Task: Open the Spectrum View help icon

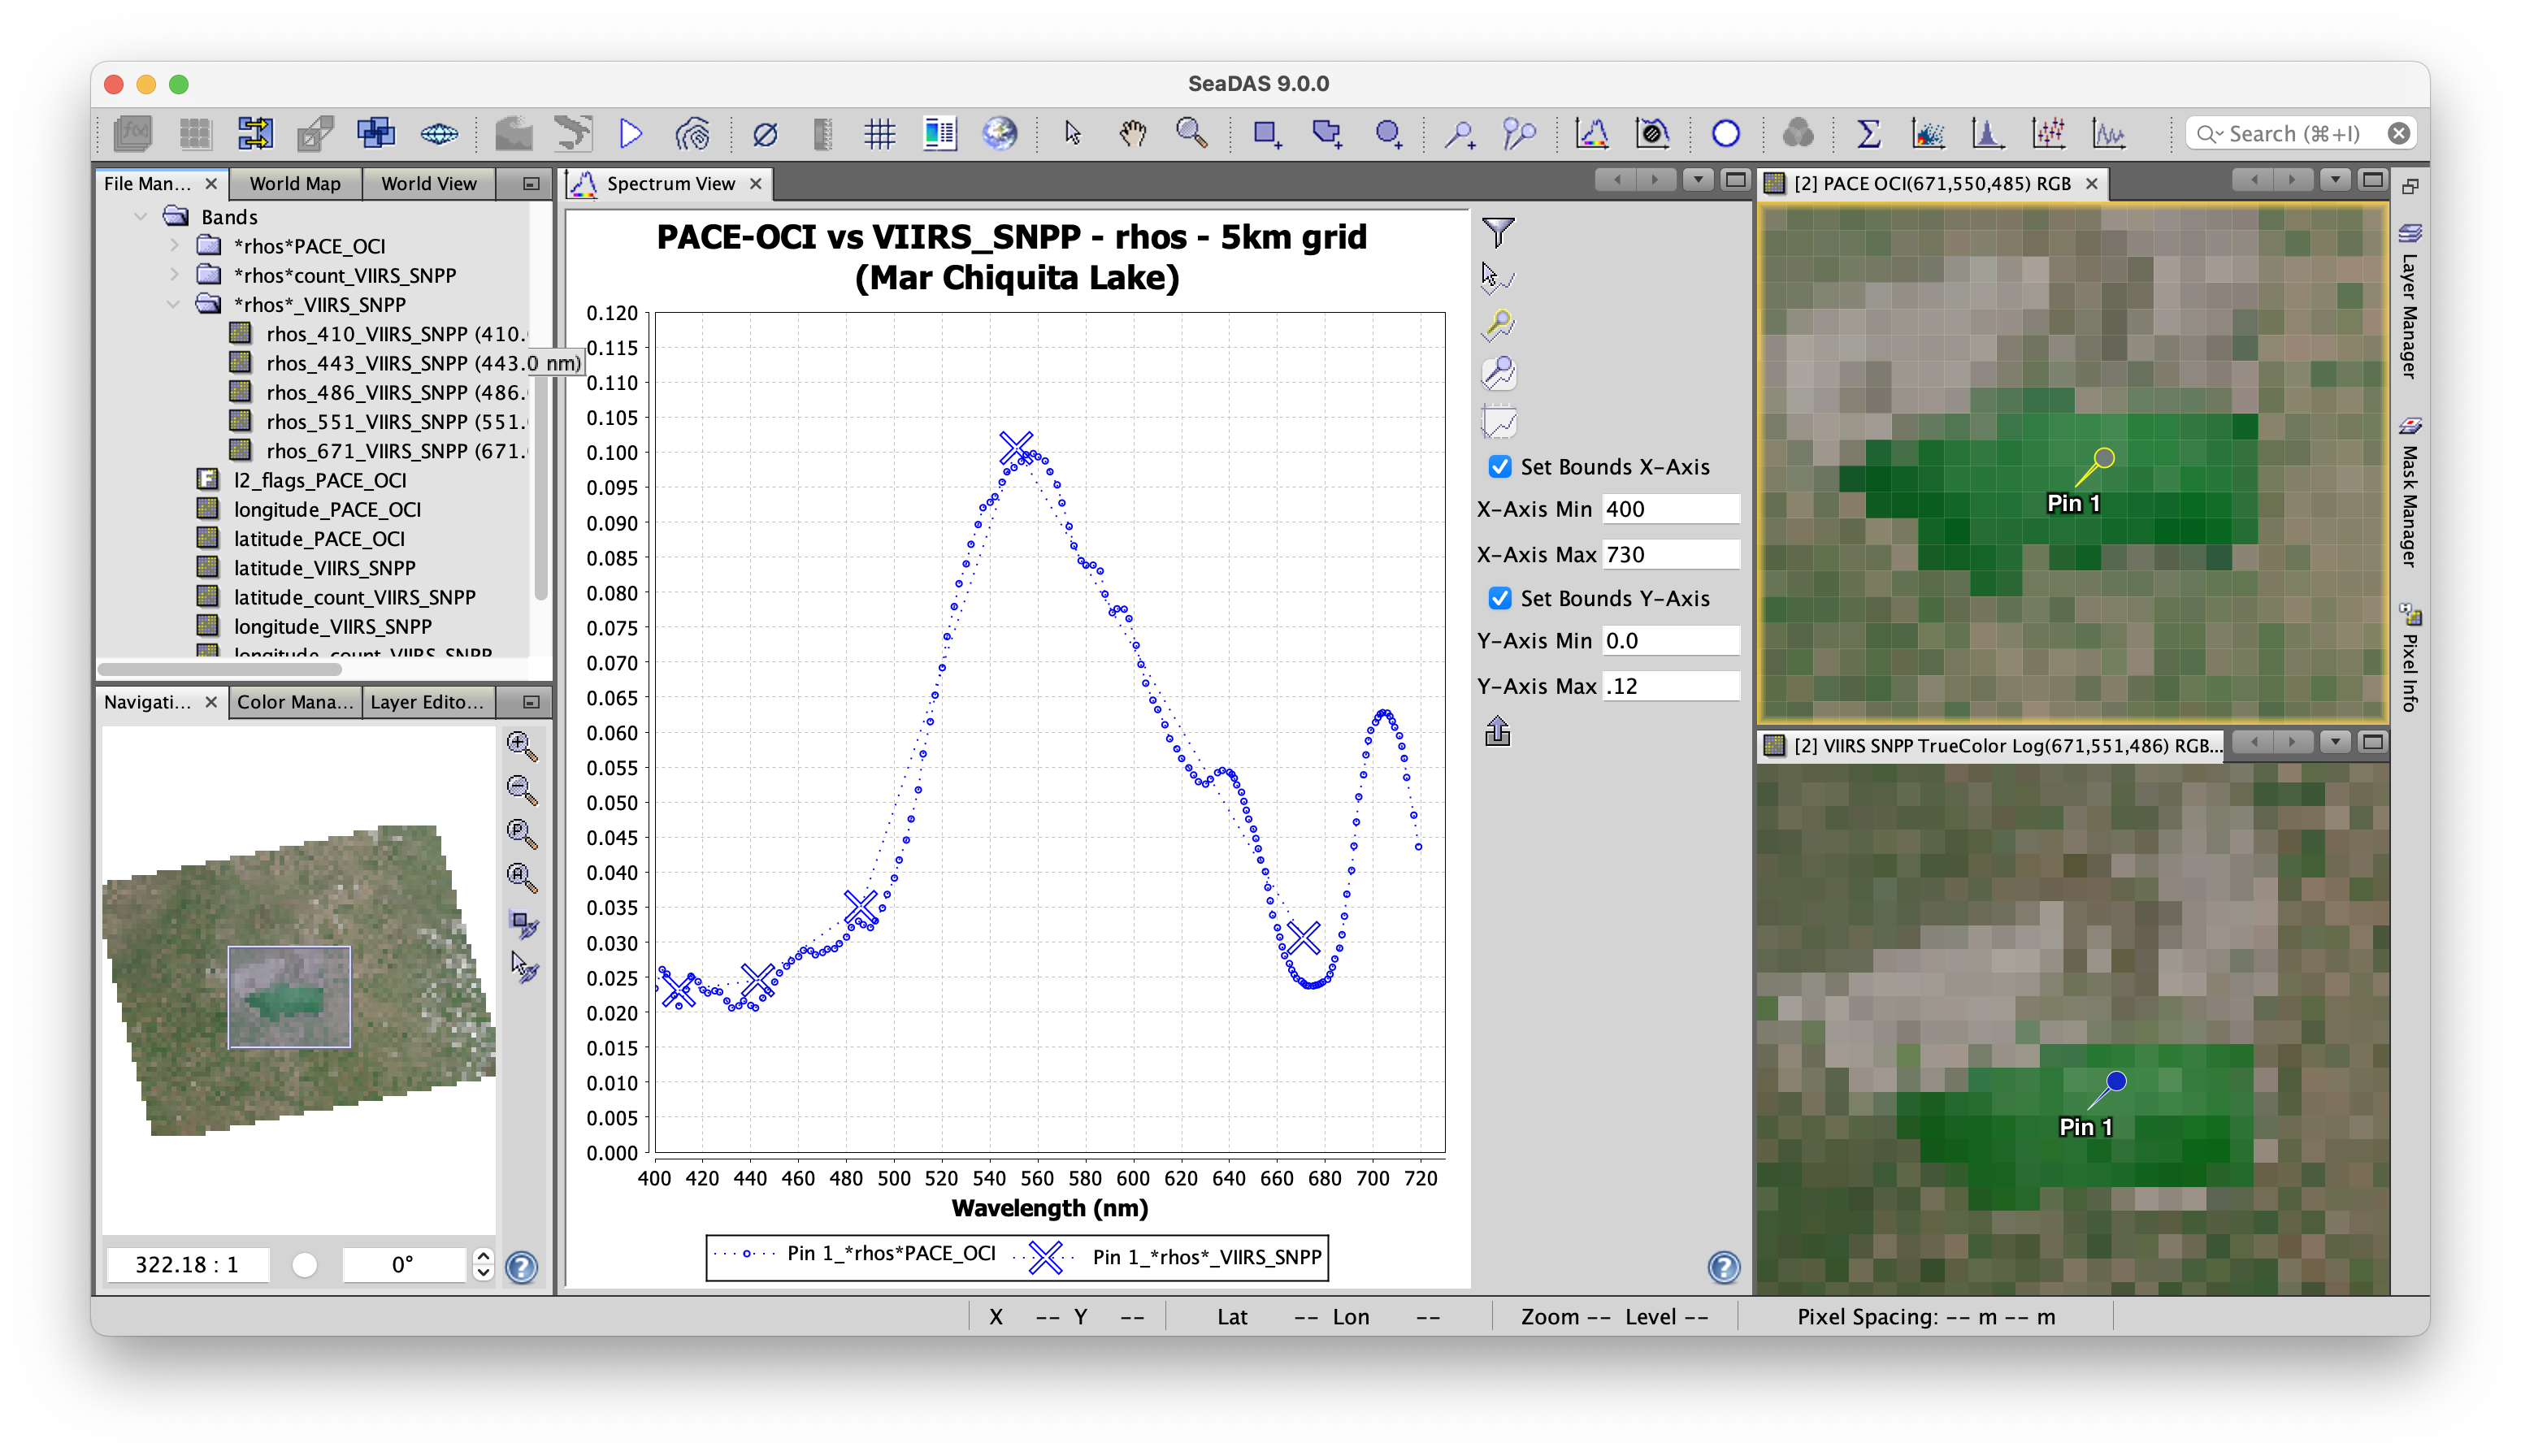Action: [x=1723, y=1267]
